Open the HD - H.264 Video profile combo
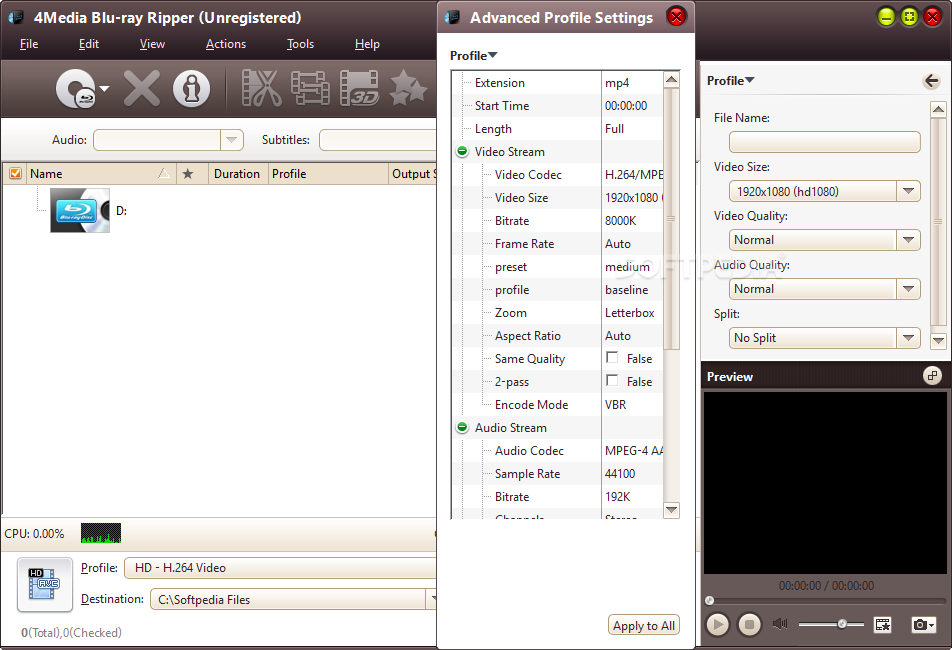This screenshot has height=650, width=952. click(280, 568)
